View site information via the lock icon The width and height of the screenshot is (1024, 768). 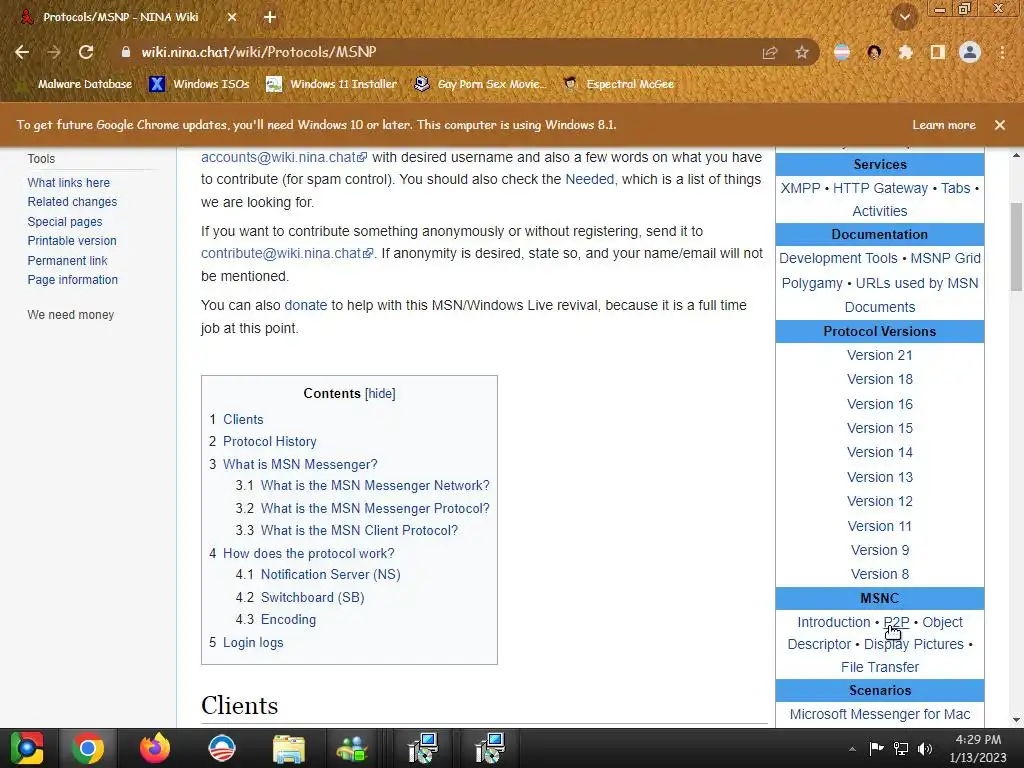(125, 52)
